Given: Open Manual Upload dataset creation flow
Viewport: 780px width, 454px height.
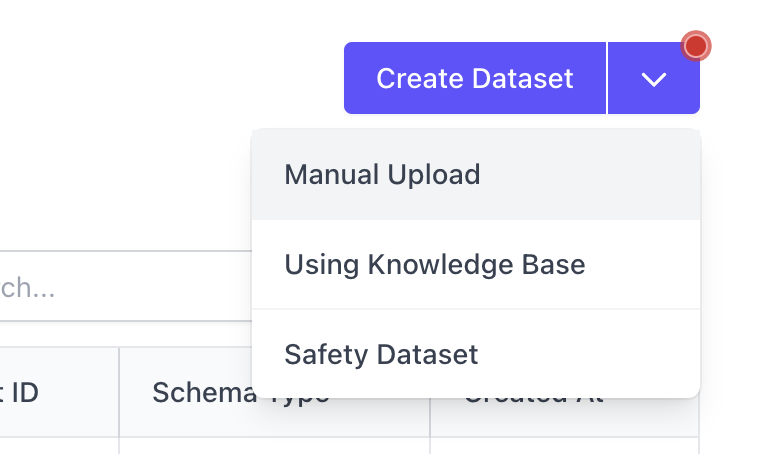Looking at the screenshot, I should click(476, 175).
